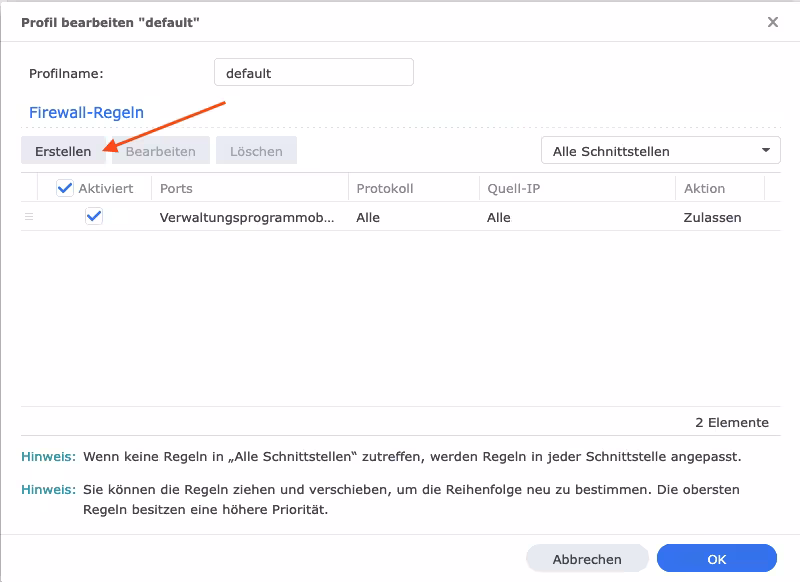Viewport: 800px width, 582px height.
Task: Confirm changes with the OK button
Action: [716, 559]
